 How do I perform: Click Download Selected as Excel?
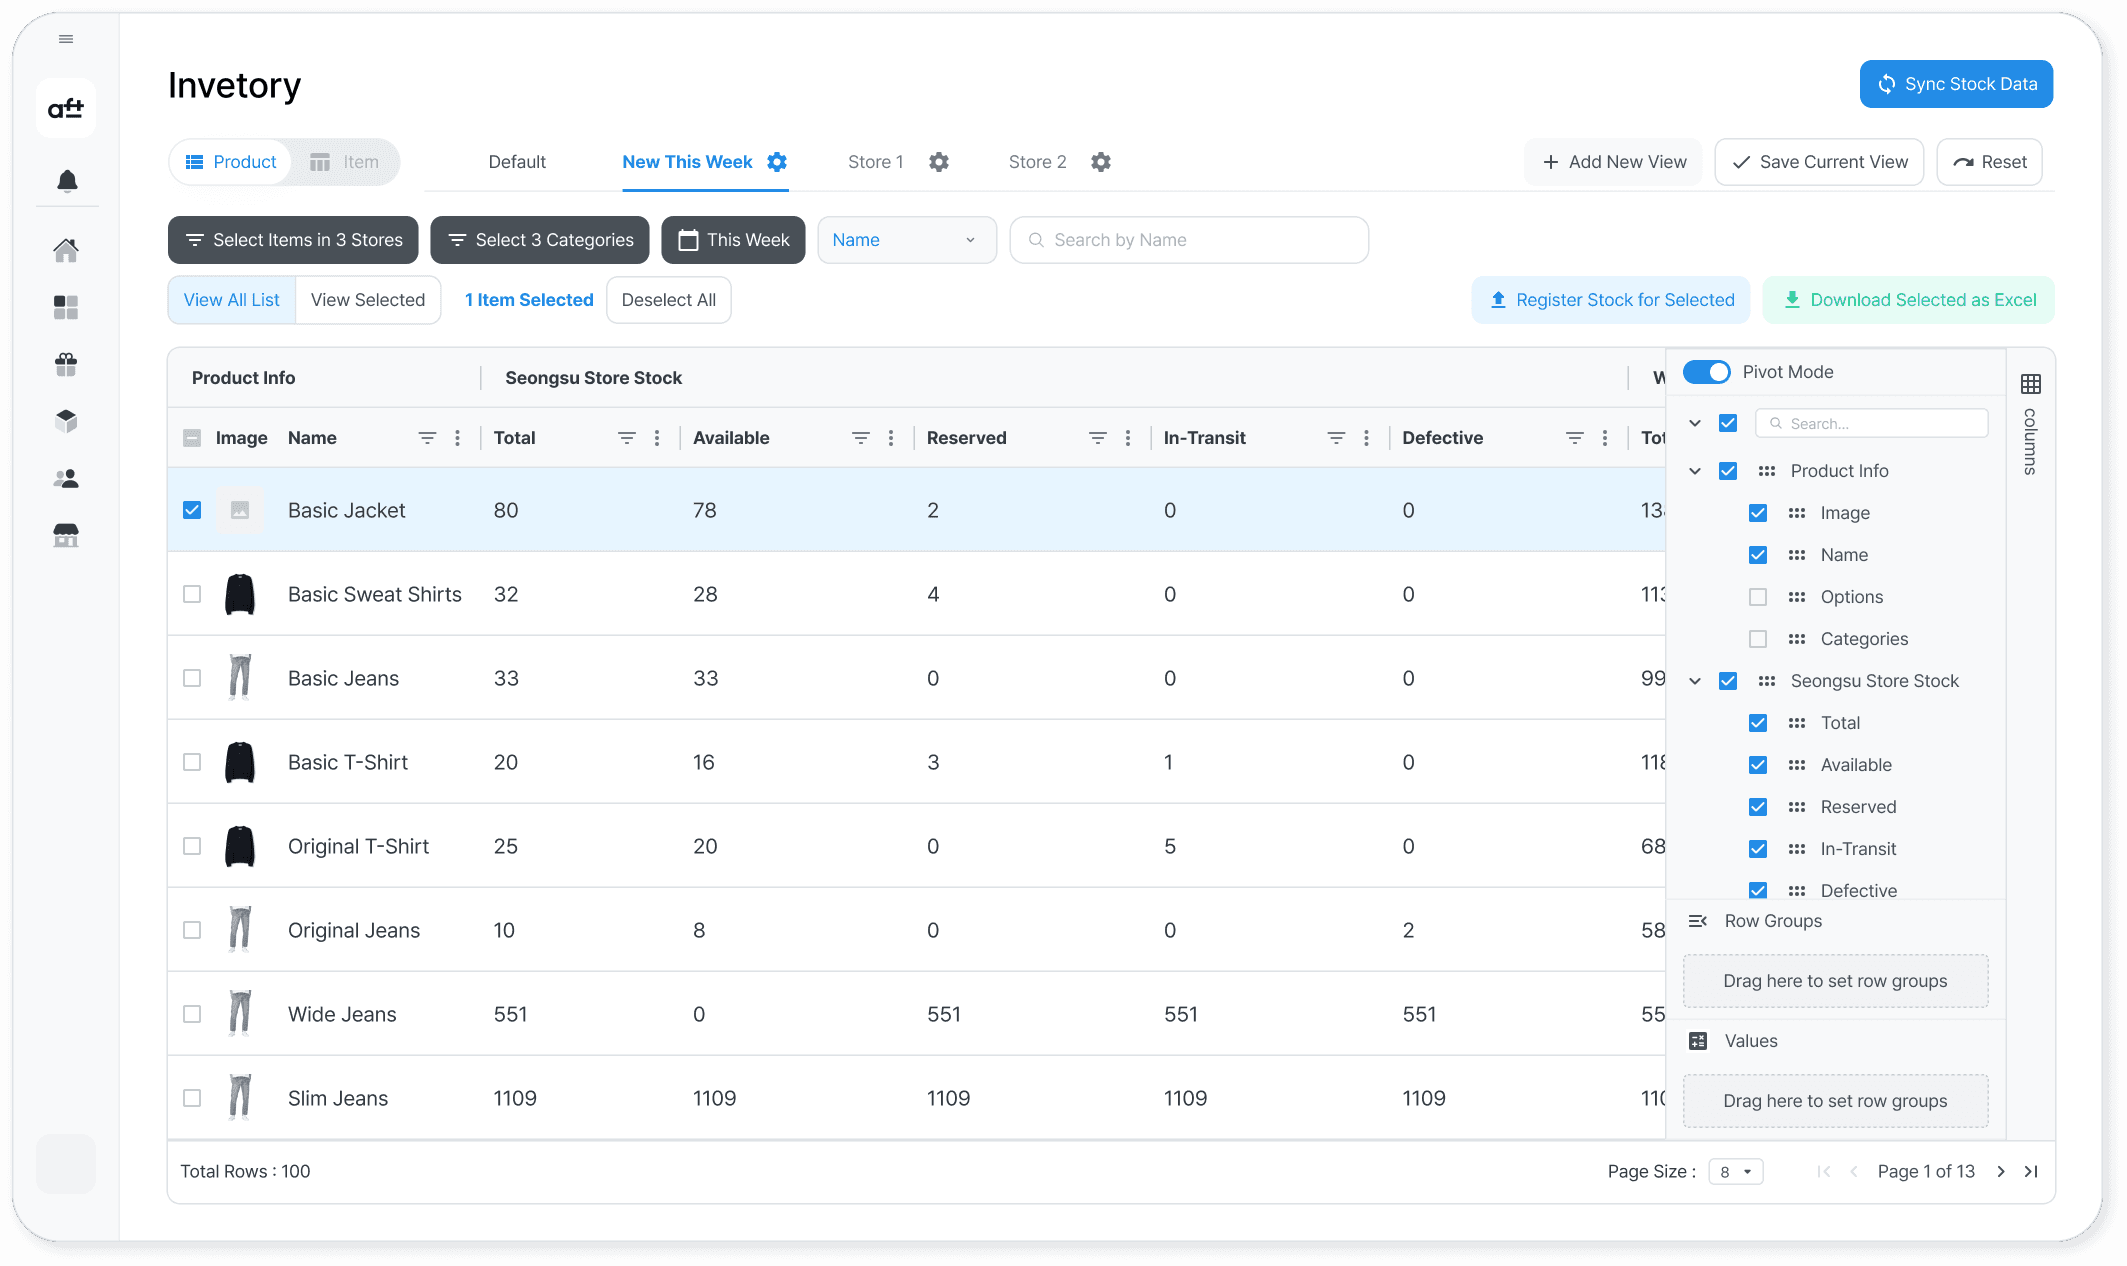(x=1908, y=300)
